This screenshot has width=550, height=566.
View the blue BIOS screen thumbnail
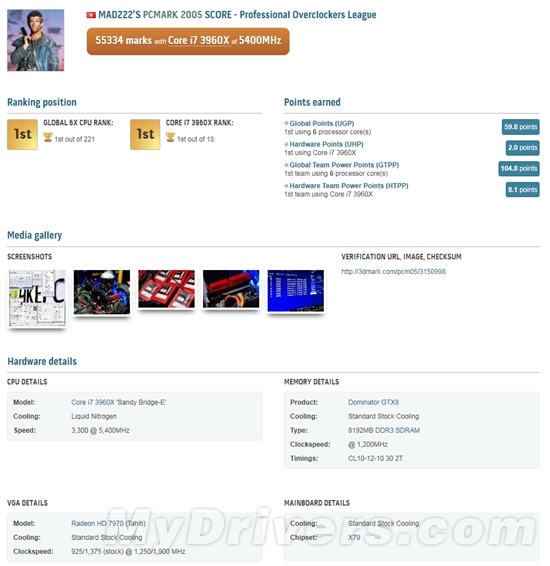click(x=296, y=291)
